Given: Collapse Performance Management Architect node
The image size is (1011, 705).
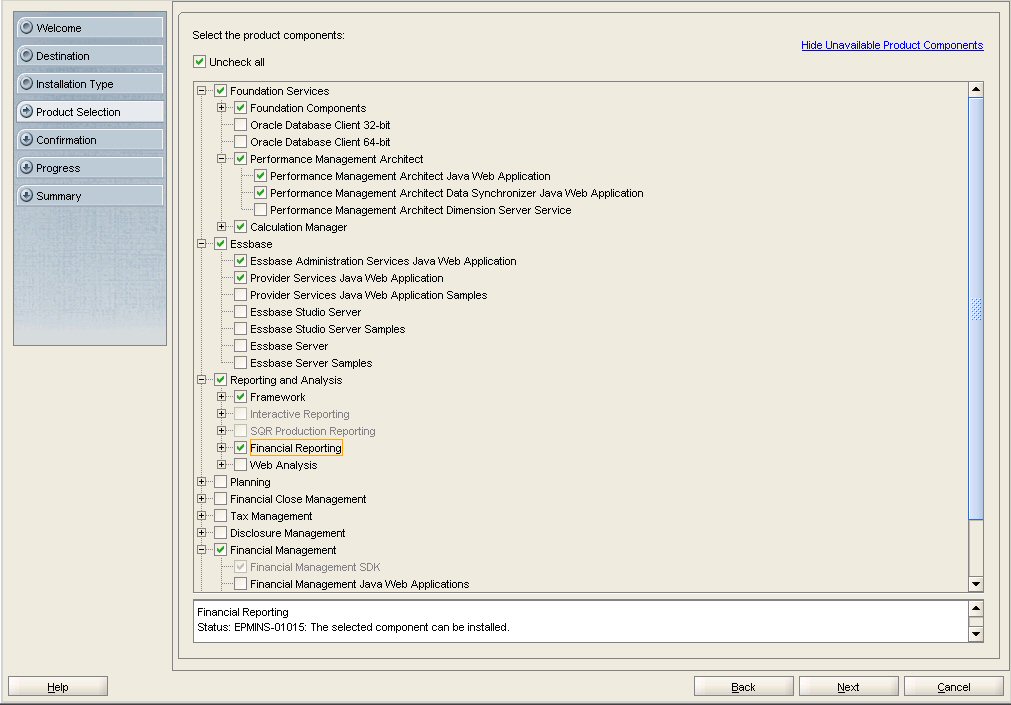Looking at the screenshot, I should [x=221, y=159].
